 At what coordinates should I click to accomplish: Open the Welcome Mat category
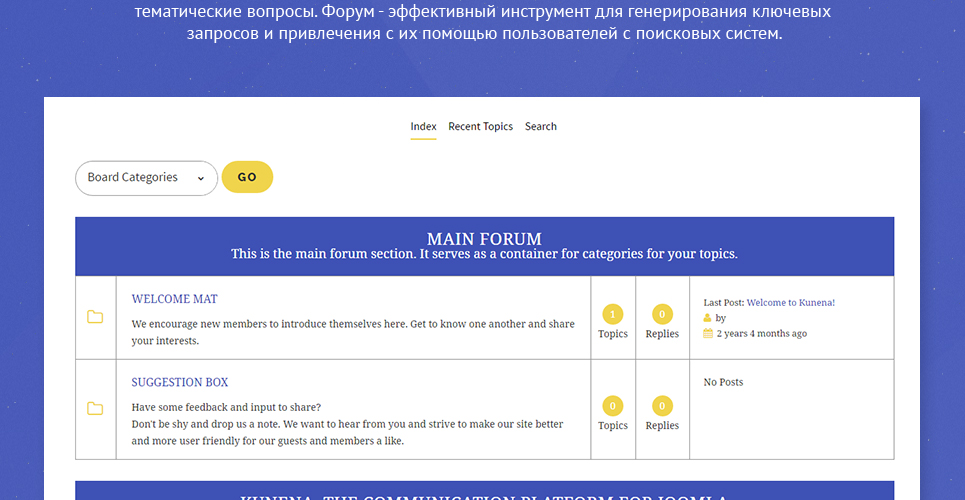[175, 299]
